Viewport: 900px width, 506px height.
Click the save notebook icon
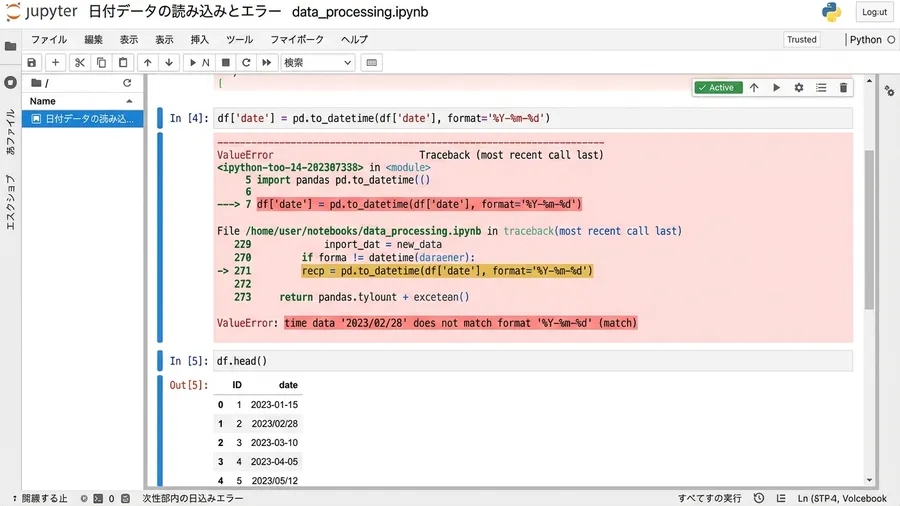(32, 63)
